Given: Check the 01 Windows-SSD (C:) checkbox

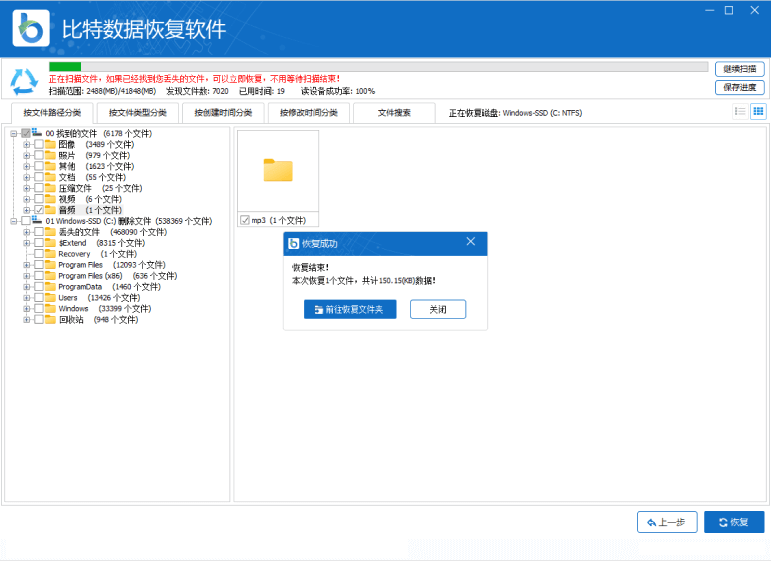Looking at the screenshot, I should tap(26, 221).
